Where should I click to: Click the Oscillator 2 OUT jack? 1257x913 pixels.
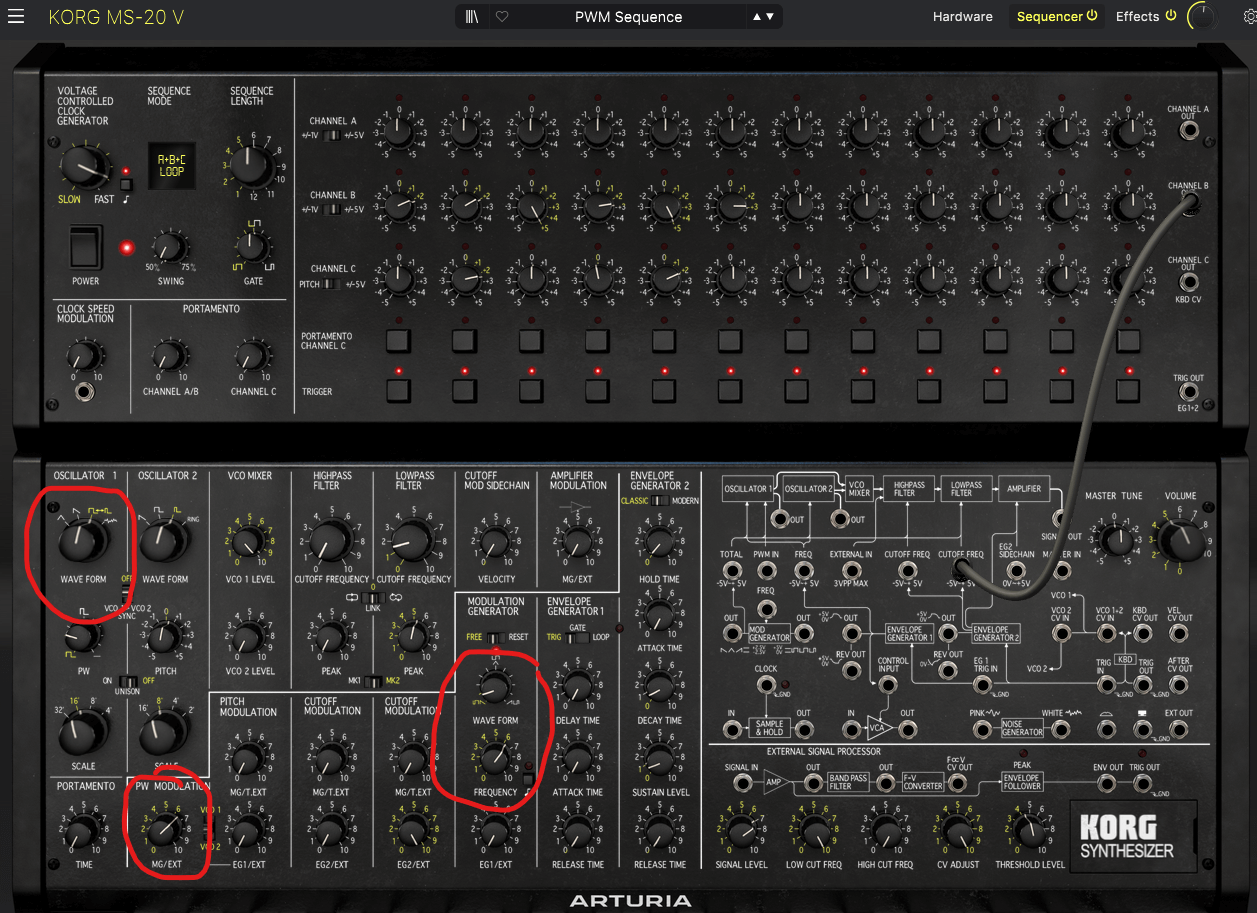840,519
